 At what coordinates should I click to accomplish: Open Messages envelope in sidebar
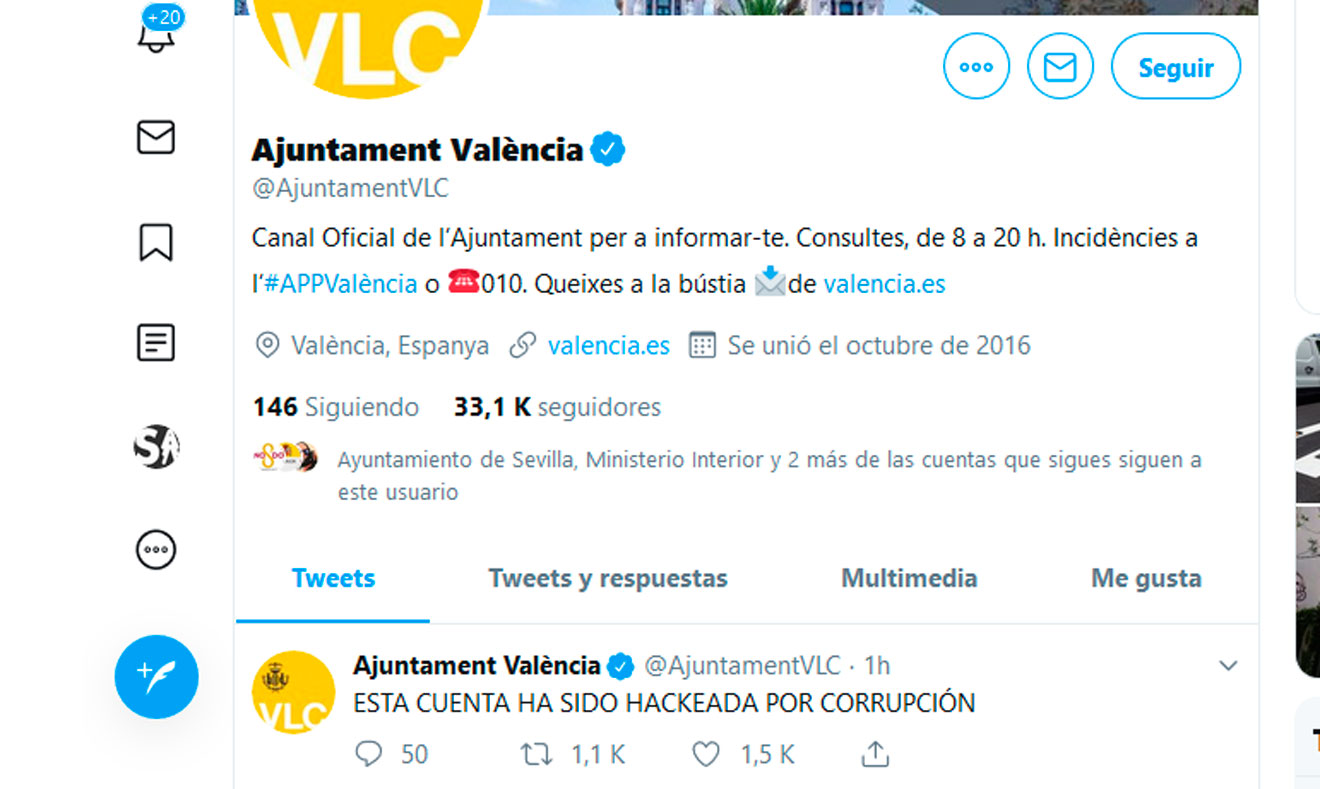156,137
